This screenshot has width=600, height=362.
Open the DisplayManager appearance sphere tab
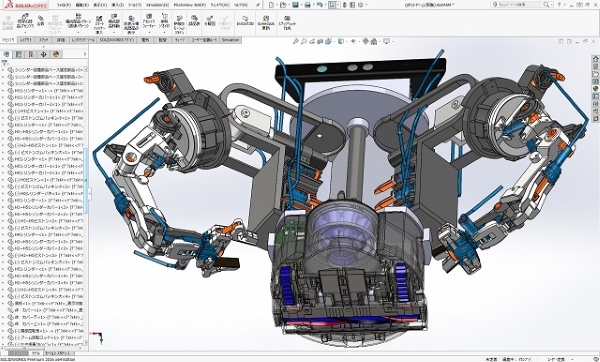click(56, 54)
